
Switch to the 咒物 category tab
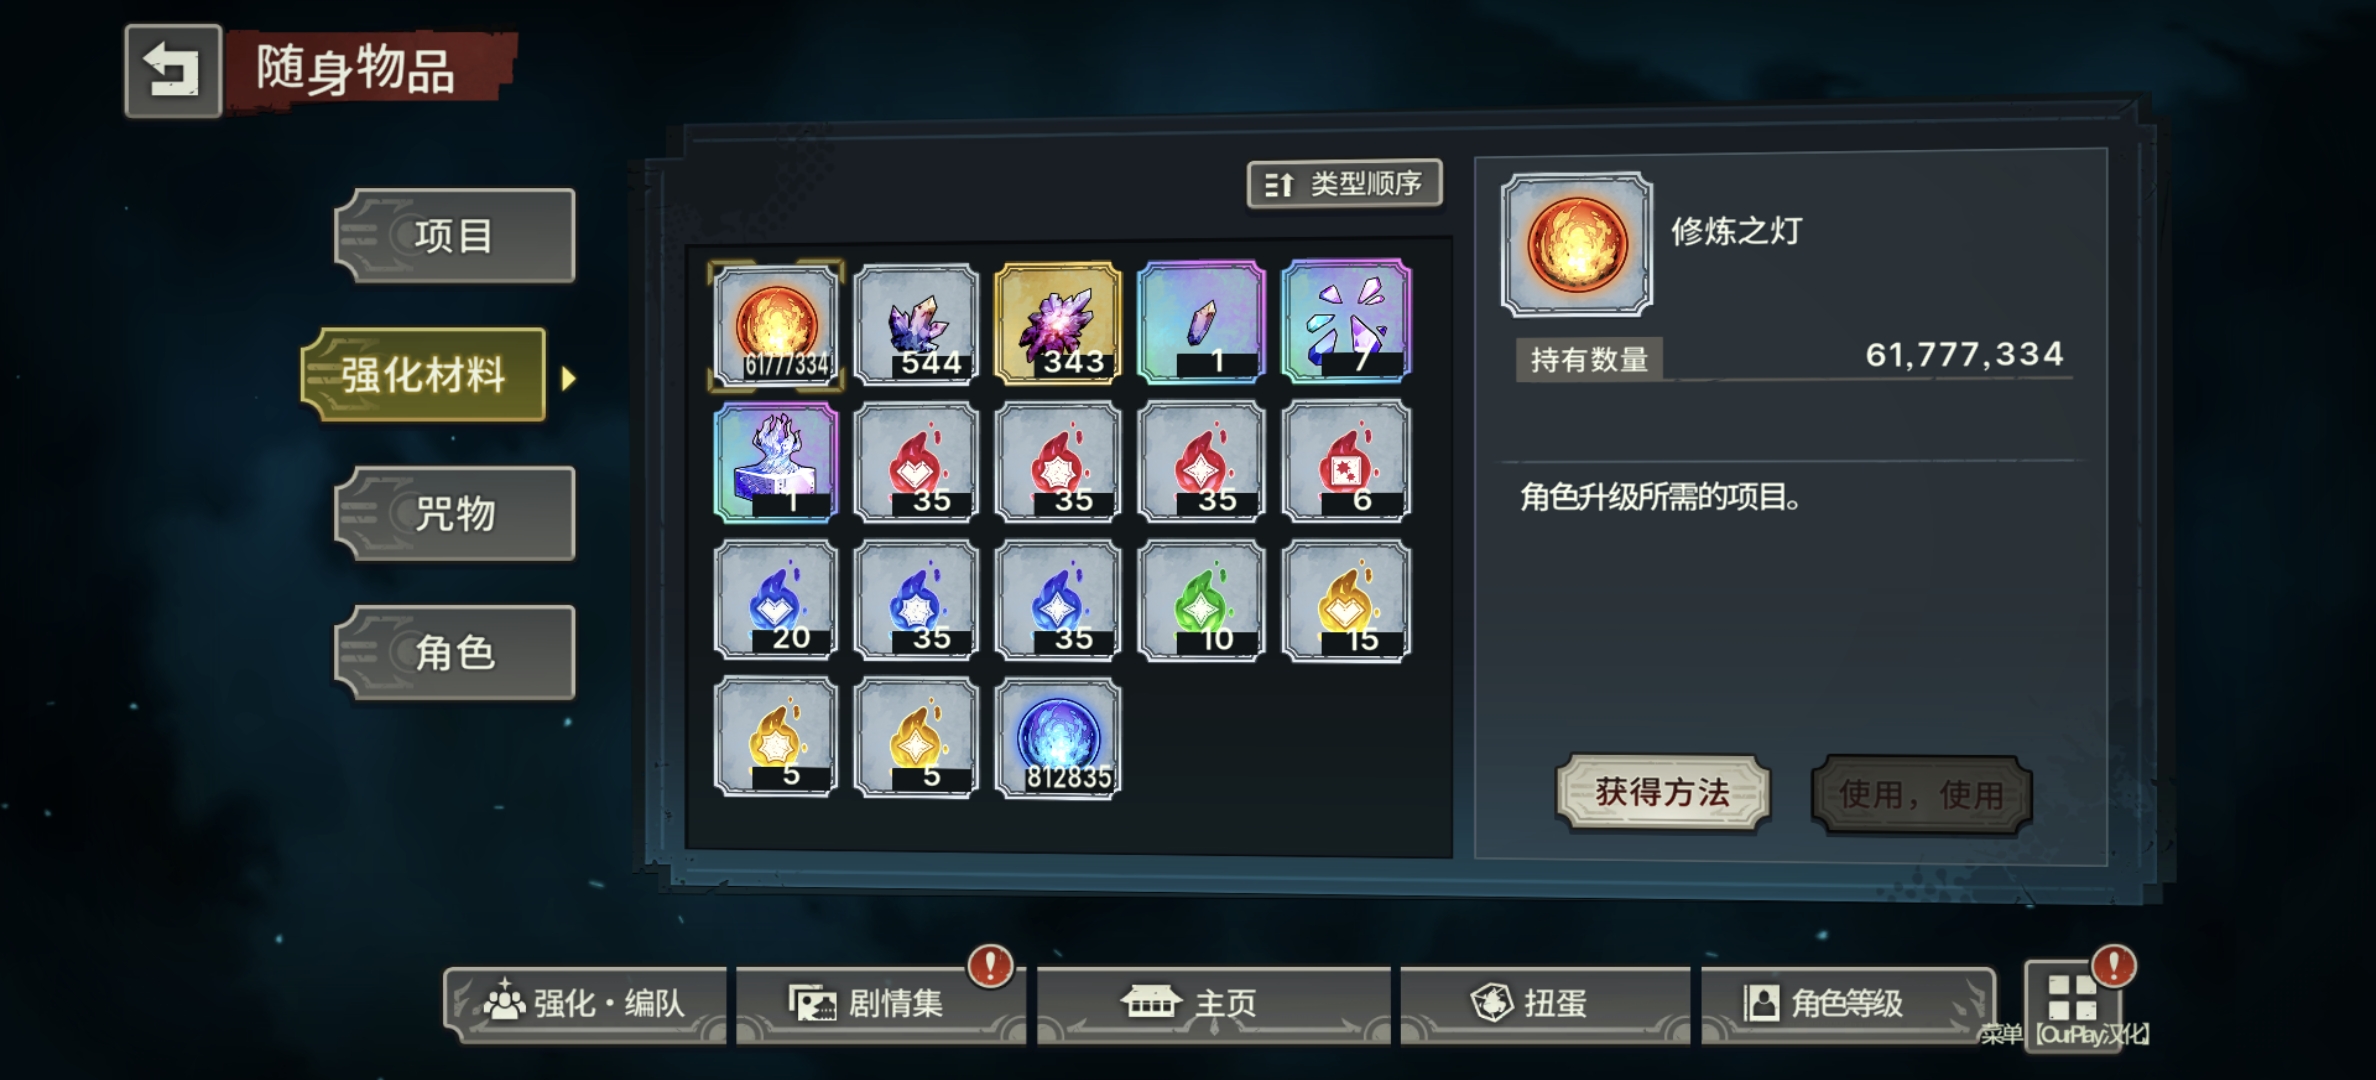coord(455,514)
